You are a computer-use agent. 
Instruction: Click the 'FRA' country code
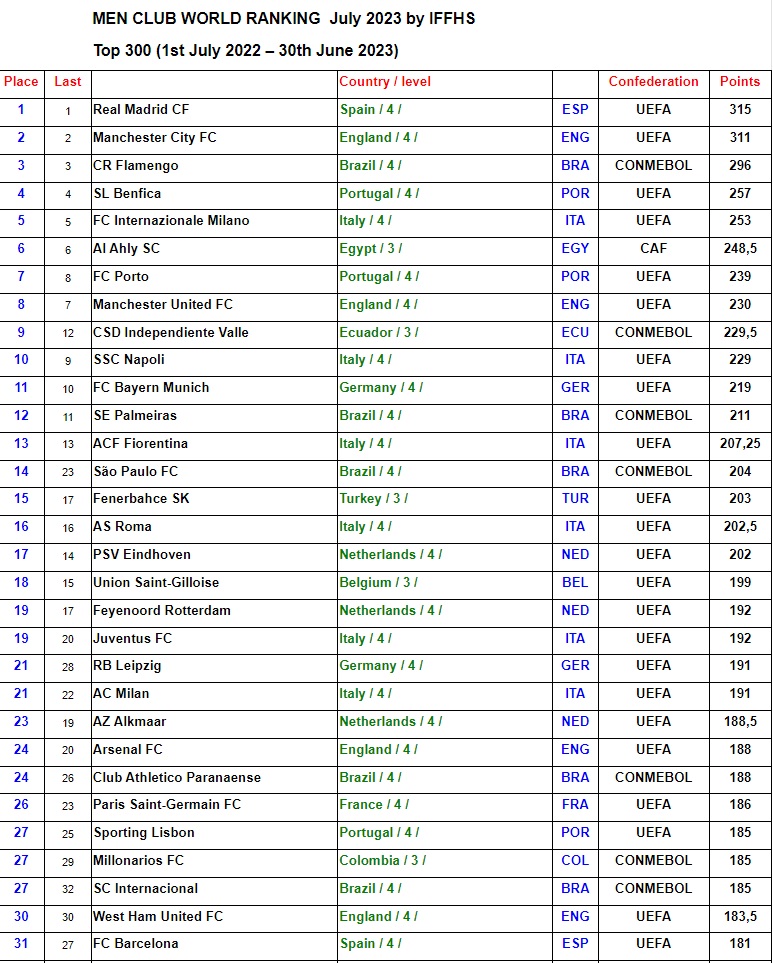(x=575, y=804)
